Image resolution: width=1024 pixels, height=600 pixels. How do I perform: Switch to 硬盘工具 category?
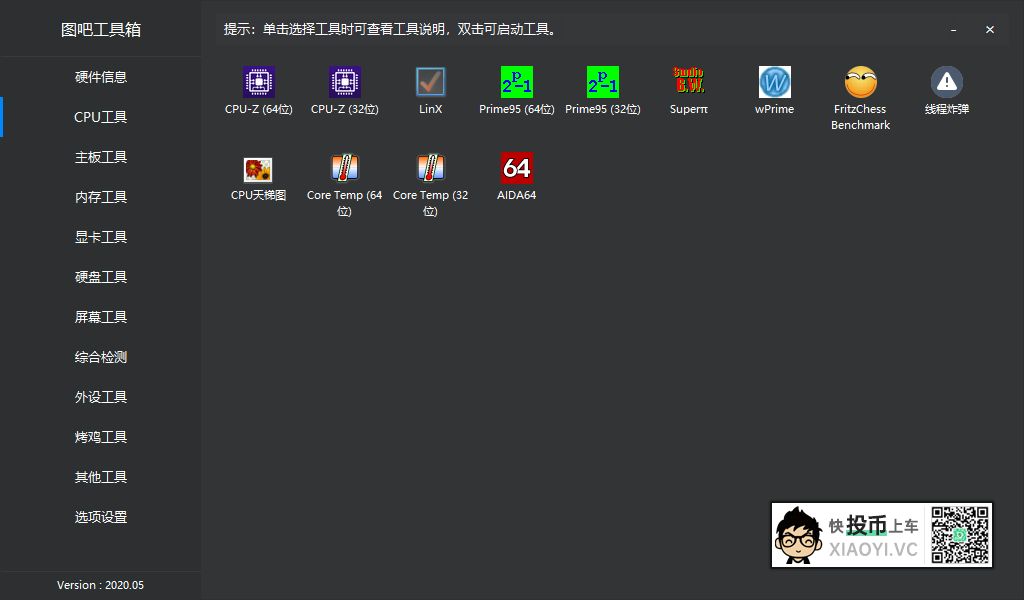pos(101,277)
